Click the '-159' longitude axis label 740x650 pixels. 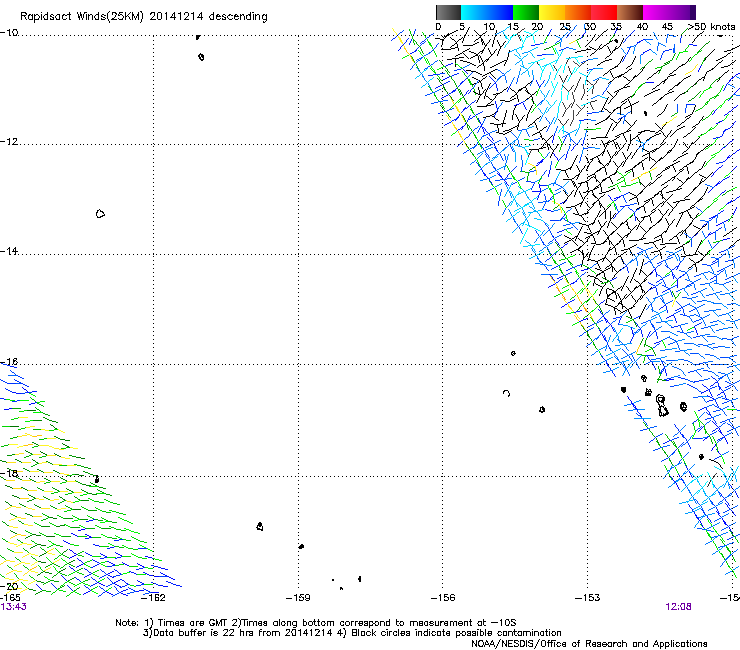point(298,598)
